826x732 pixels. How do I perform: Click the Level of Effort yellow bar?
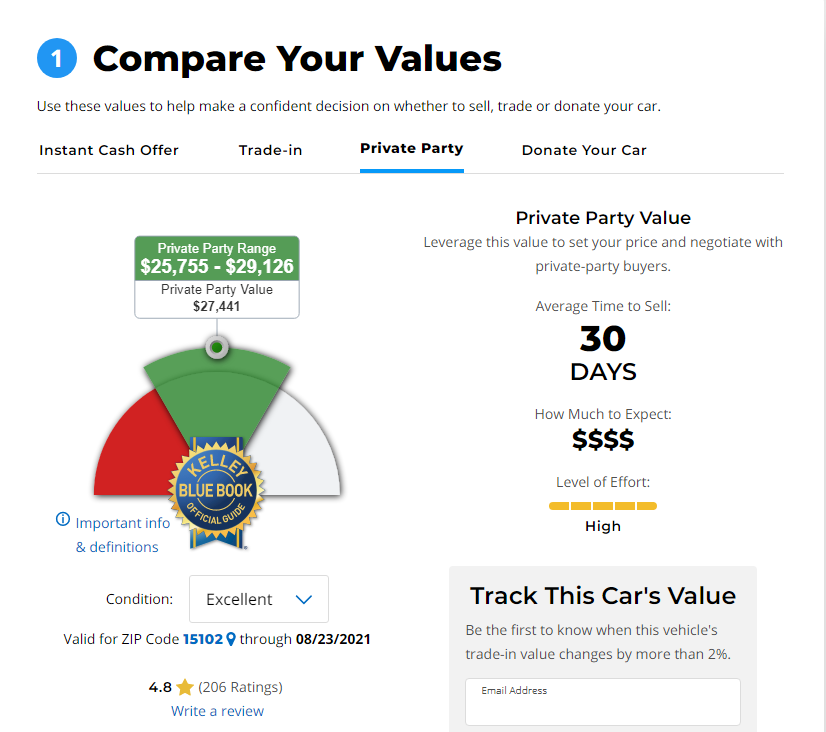coord(603,506)
